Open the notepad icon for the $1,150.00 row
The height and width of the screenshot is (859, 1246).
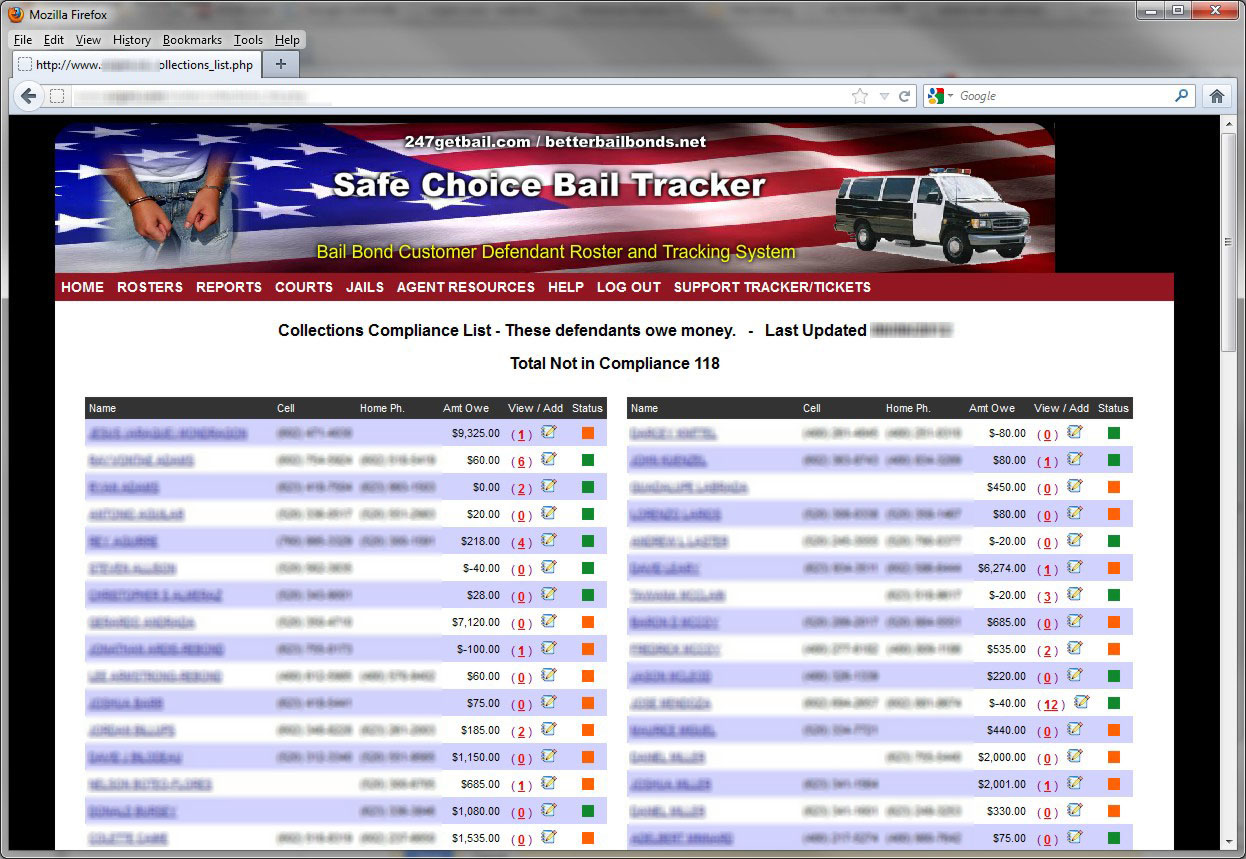pos(548,756)
